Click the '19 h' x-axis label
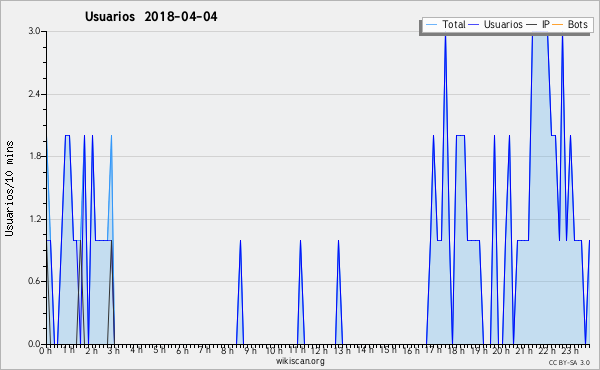Screen dimensions: 600x370 [x=479, y=351]
